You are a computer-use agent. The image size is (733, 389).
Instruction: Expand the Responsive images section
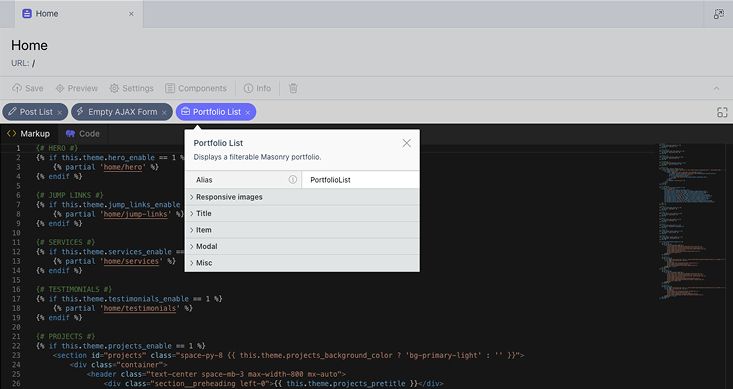[x=302, y=197]
